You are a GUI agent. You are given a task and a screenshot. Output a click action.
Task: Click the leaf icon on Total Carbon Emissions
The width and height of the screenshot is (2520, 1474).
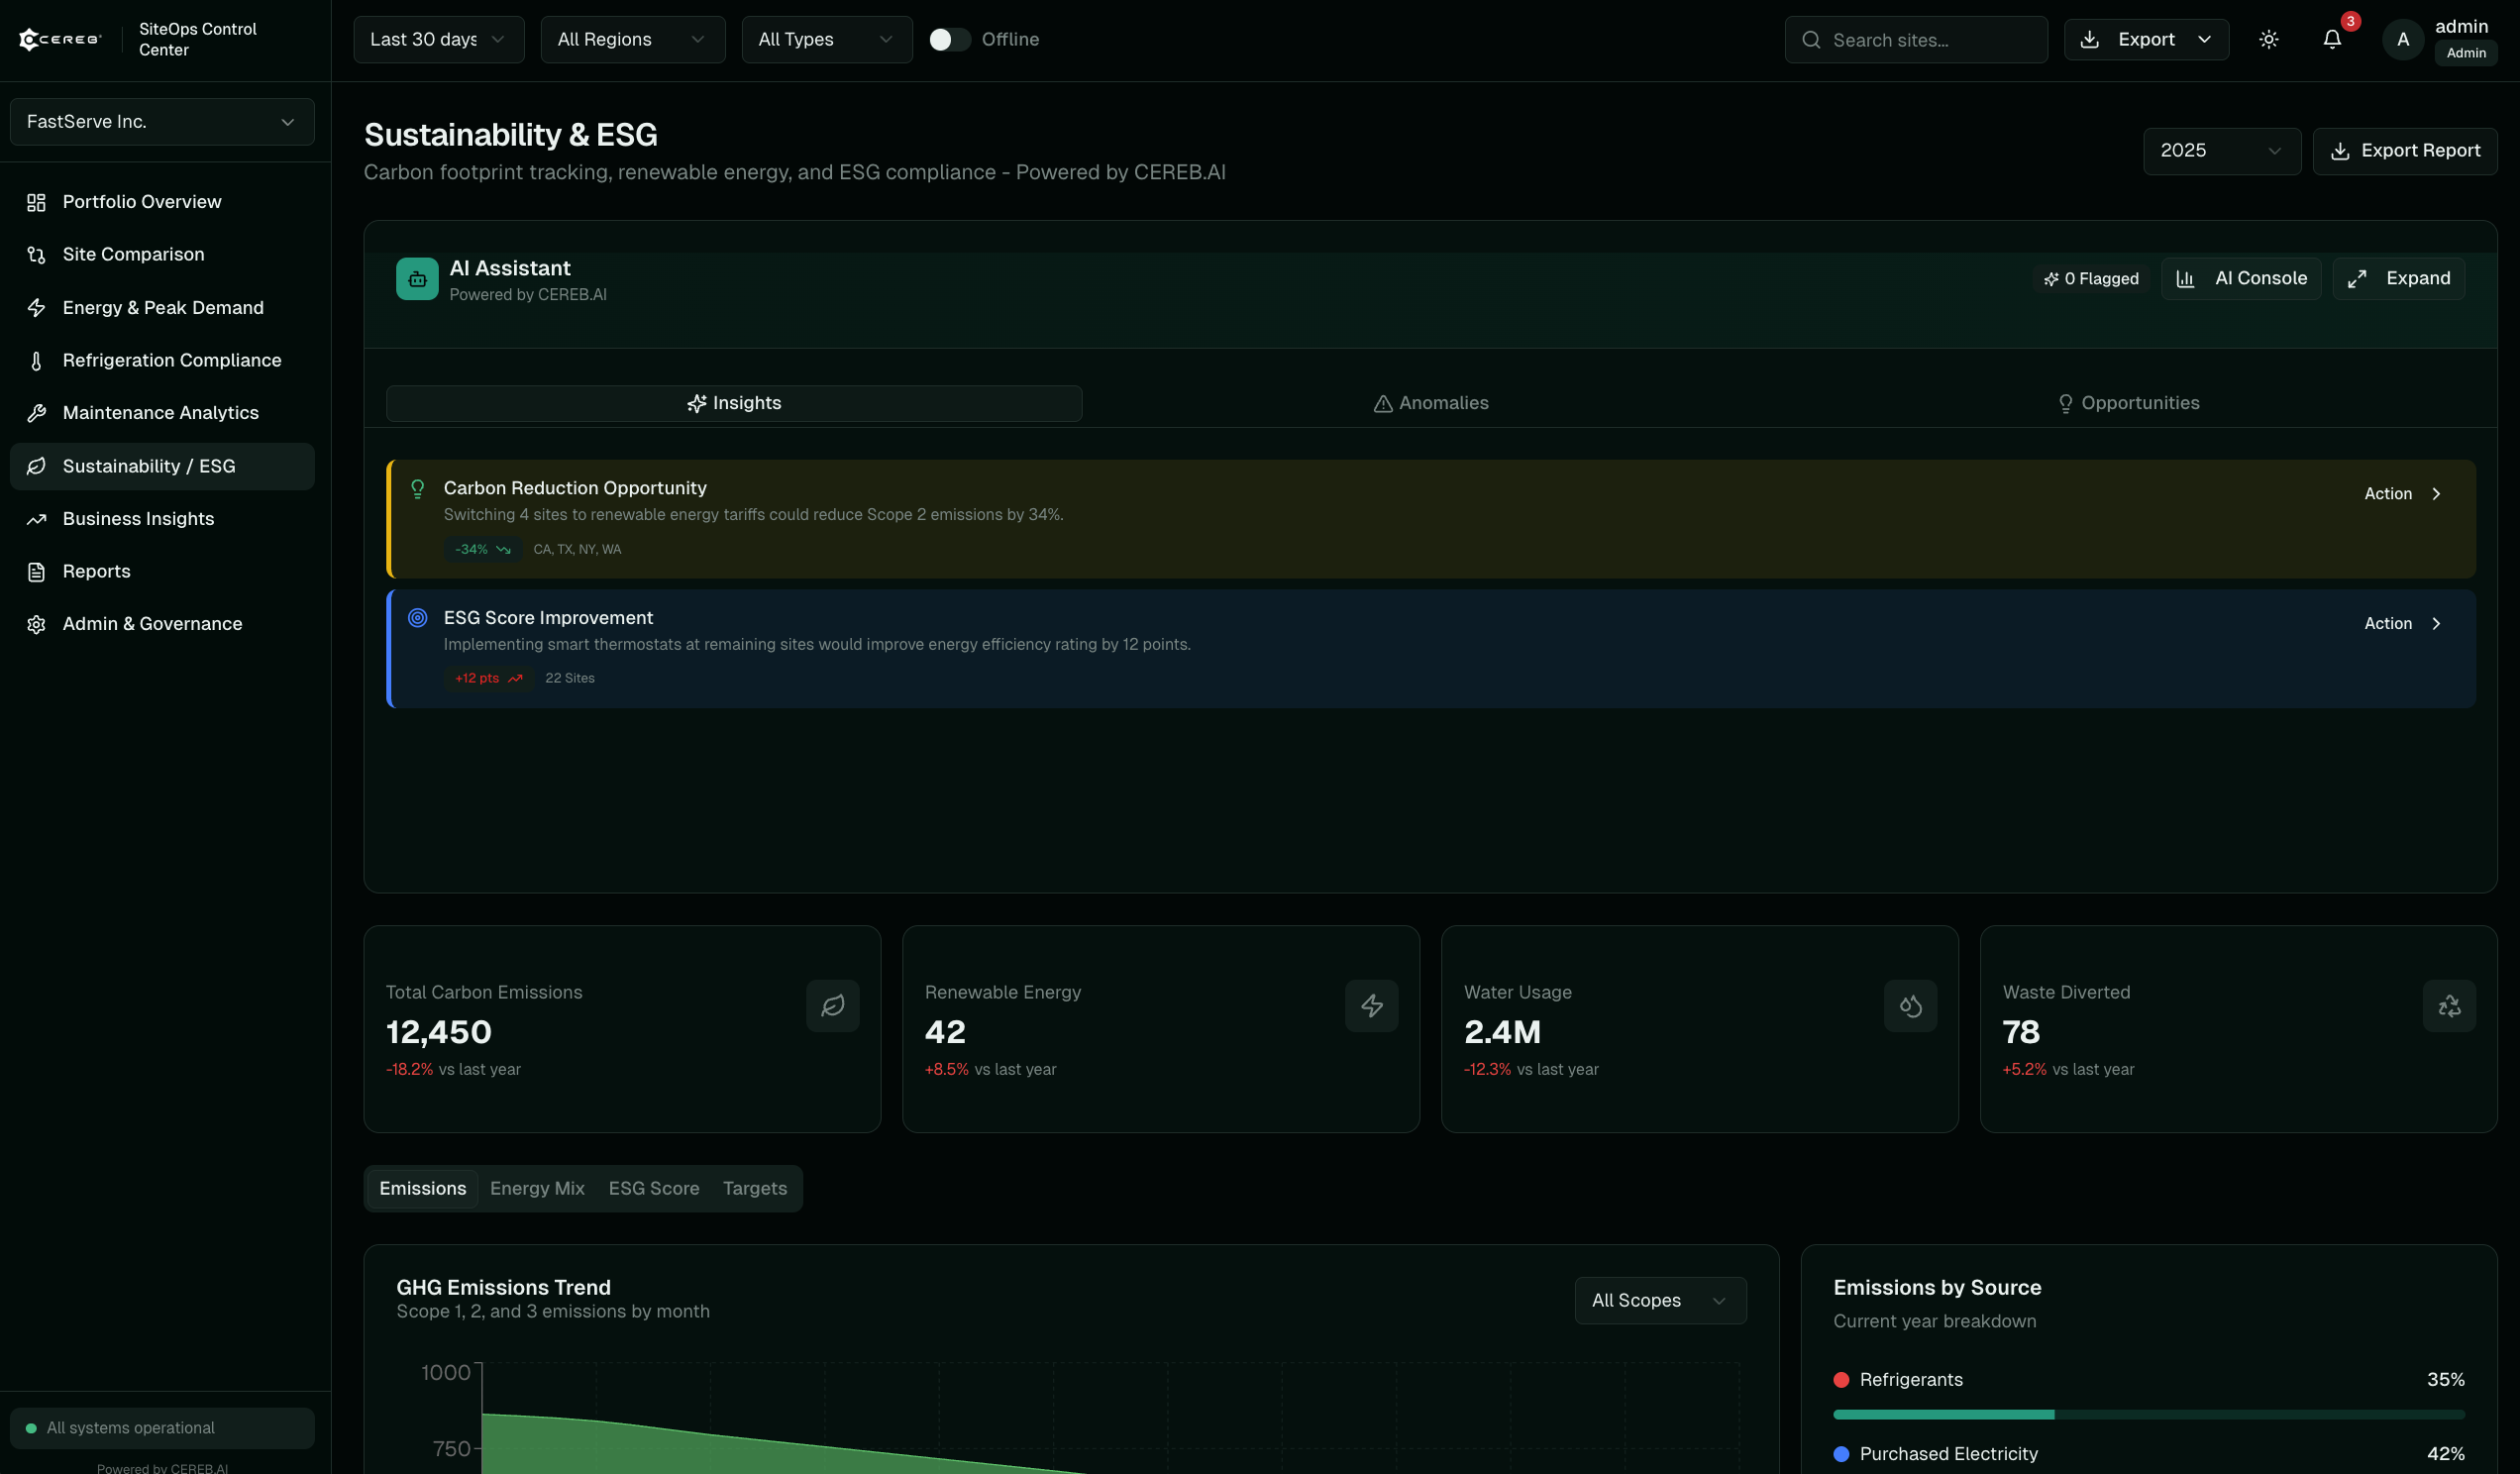point(832,1005)
